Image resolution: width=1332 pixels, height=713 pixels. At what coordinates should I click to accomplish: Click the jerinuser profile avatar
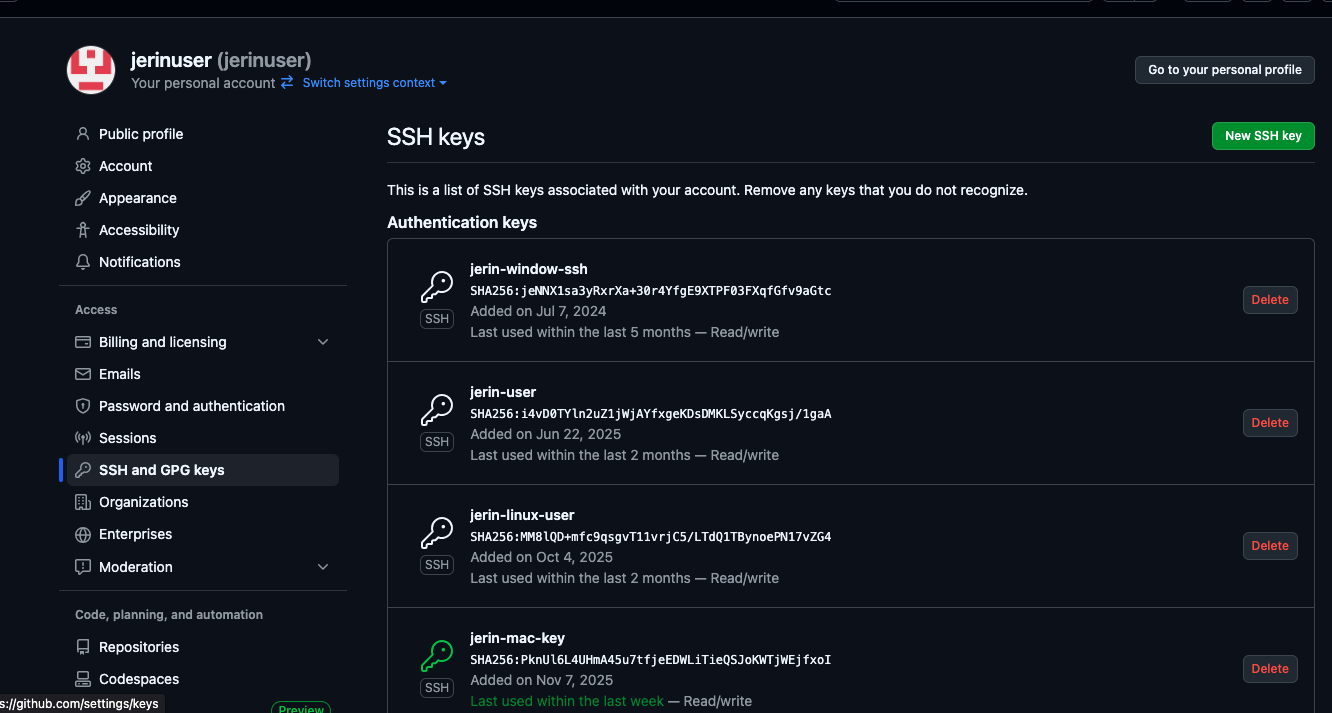tap(91, 70)
